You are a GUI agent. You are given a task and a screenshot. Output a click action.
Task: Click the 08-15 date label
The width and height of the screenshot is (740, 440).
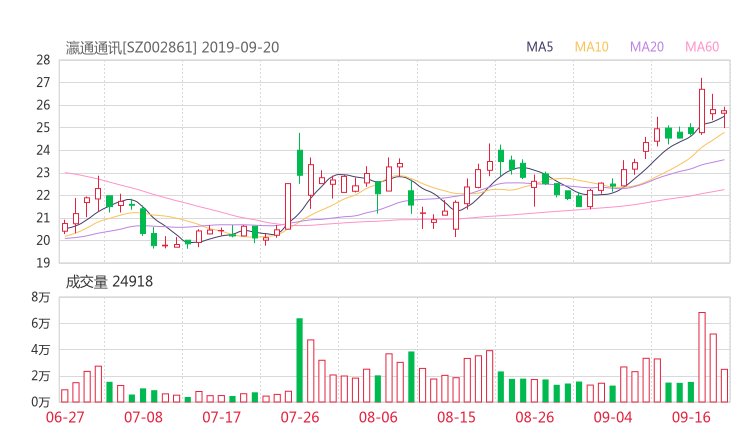click(x=456, y=417)
